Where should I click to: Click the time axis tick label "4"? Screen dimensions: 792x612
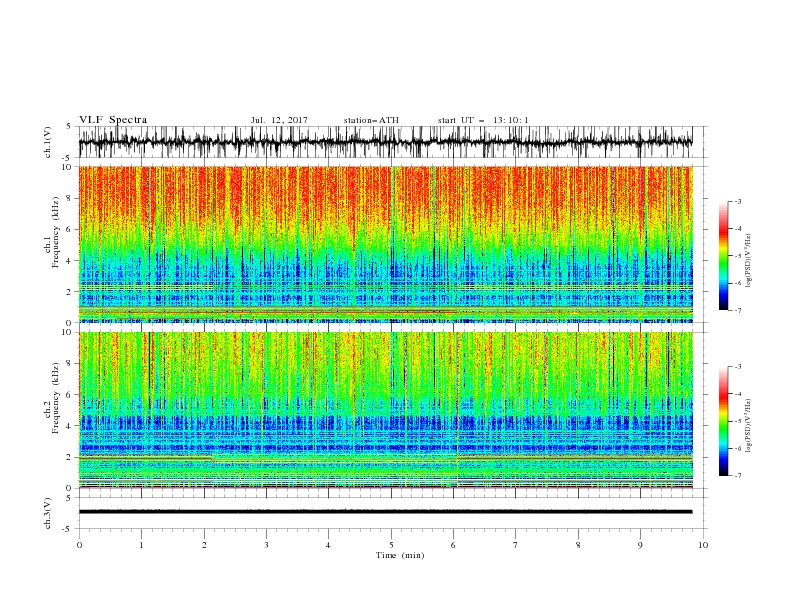pyautogui.click(x=328, y=545)
